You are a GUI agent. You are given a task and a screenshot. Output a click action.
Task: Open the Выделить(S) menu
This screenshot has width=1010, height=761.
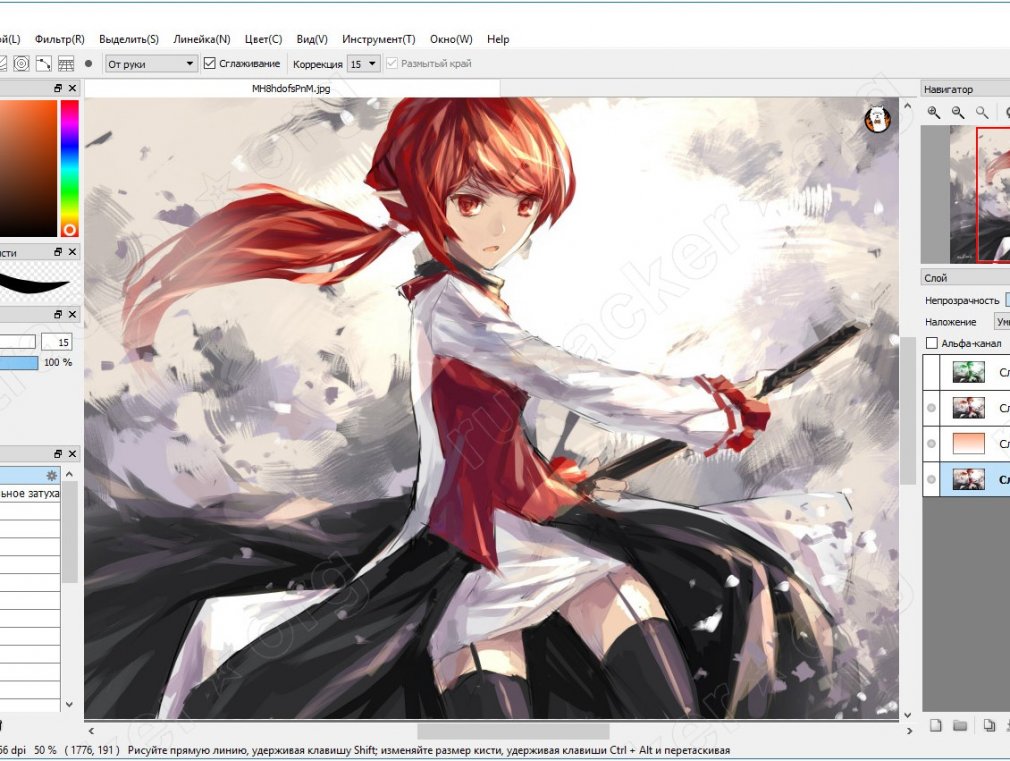point(129,39)
